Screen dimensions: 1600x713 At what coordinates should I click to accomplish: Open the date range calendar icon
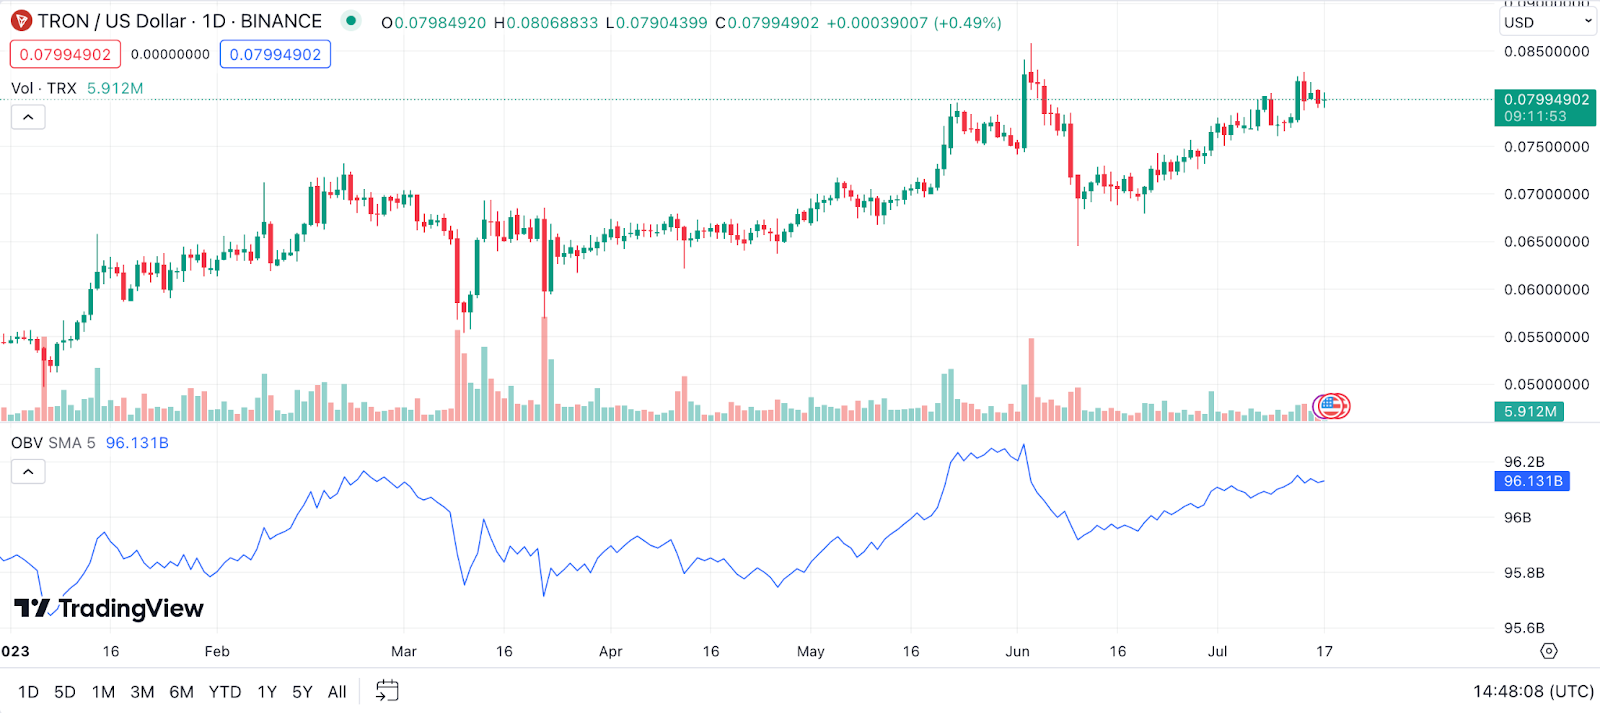tap(387, 691)
